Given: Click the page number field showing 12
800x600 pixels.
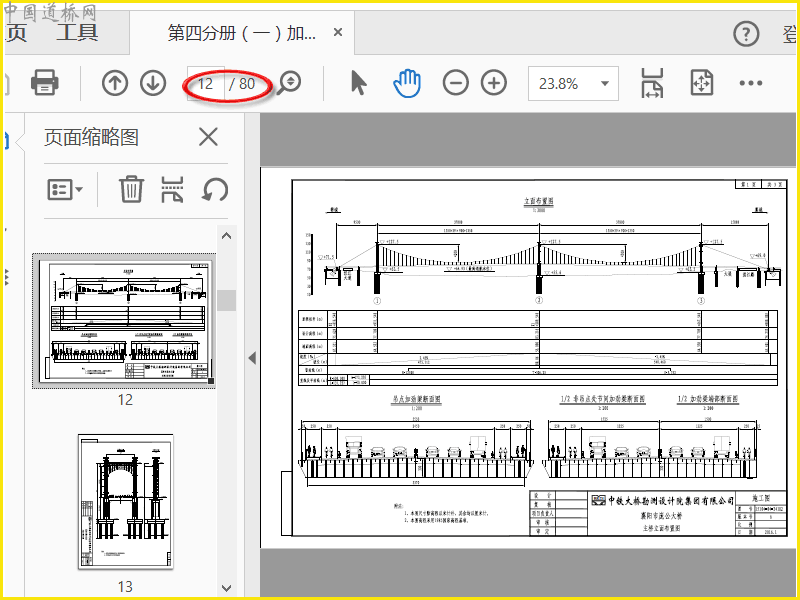Looking at the screenshot, I should point(206,83).
